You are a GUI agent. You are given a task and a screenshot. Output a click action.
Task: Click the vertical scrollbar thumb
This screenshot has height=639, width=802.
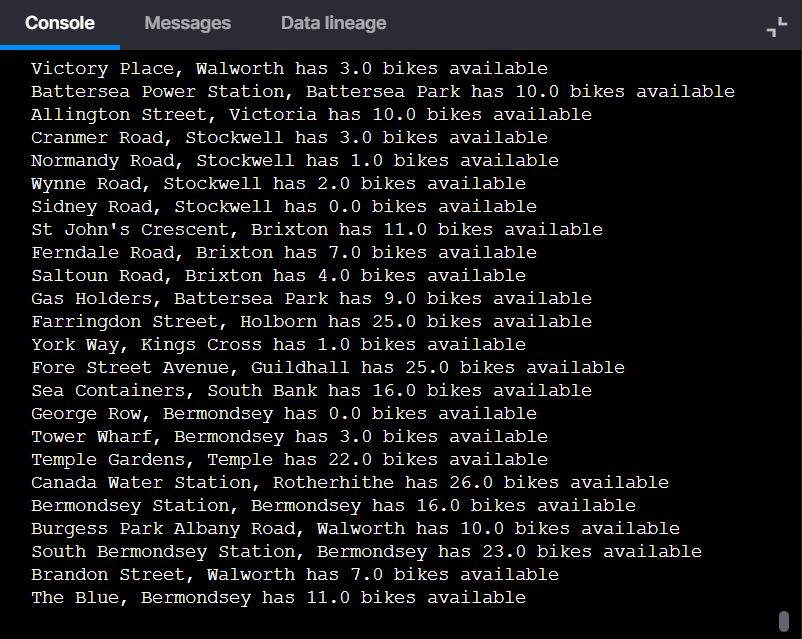pyautogui.click(x=784, y=621)
